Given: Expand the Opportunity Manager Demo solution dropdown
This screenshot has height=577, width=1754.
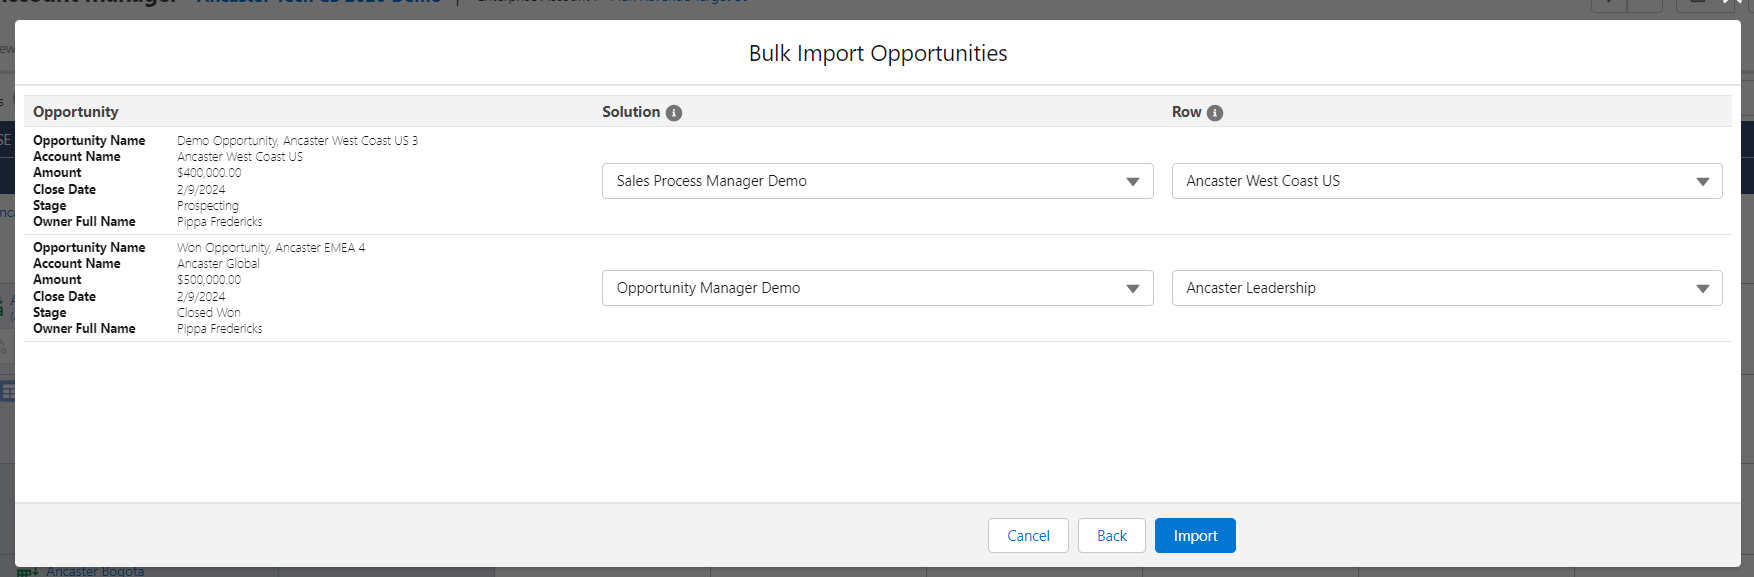Looking at the screenshot, I should click(x=876, y=288).
